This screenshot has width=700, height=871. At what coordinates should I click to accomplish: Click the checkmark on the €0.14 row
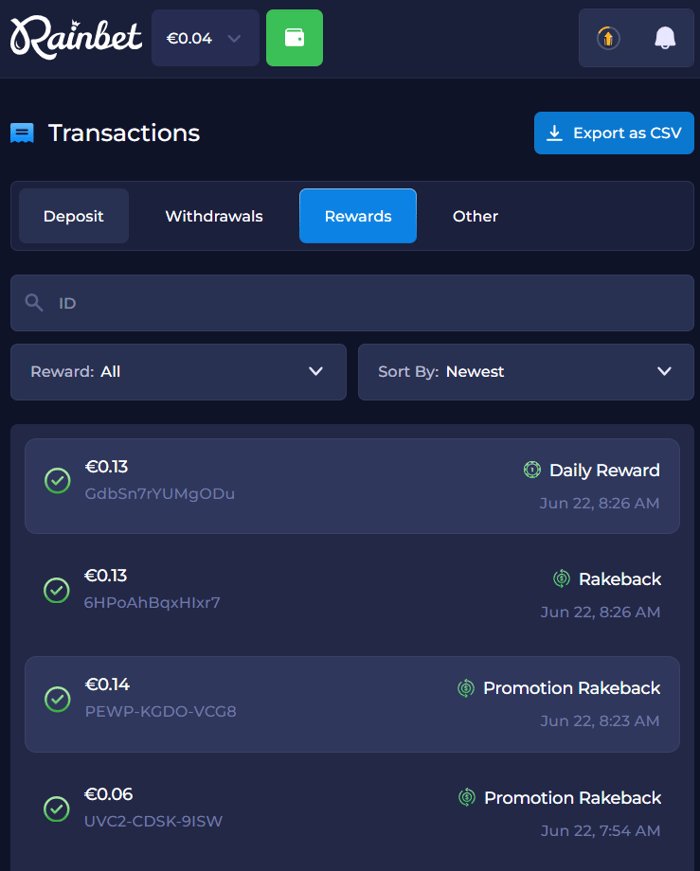tap(57, 699)
